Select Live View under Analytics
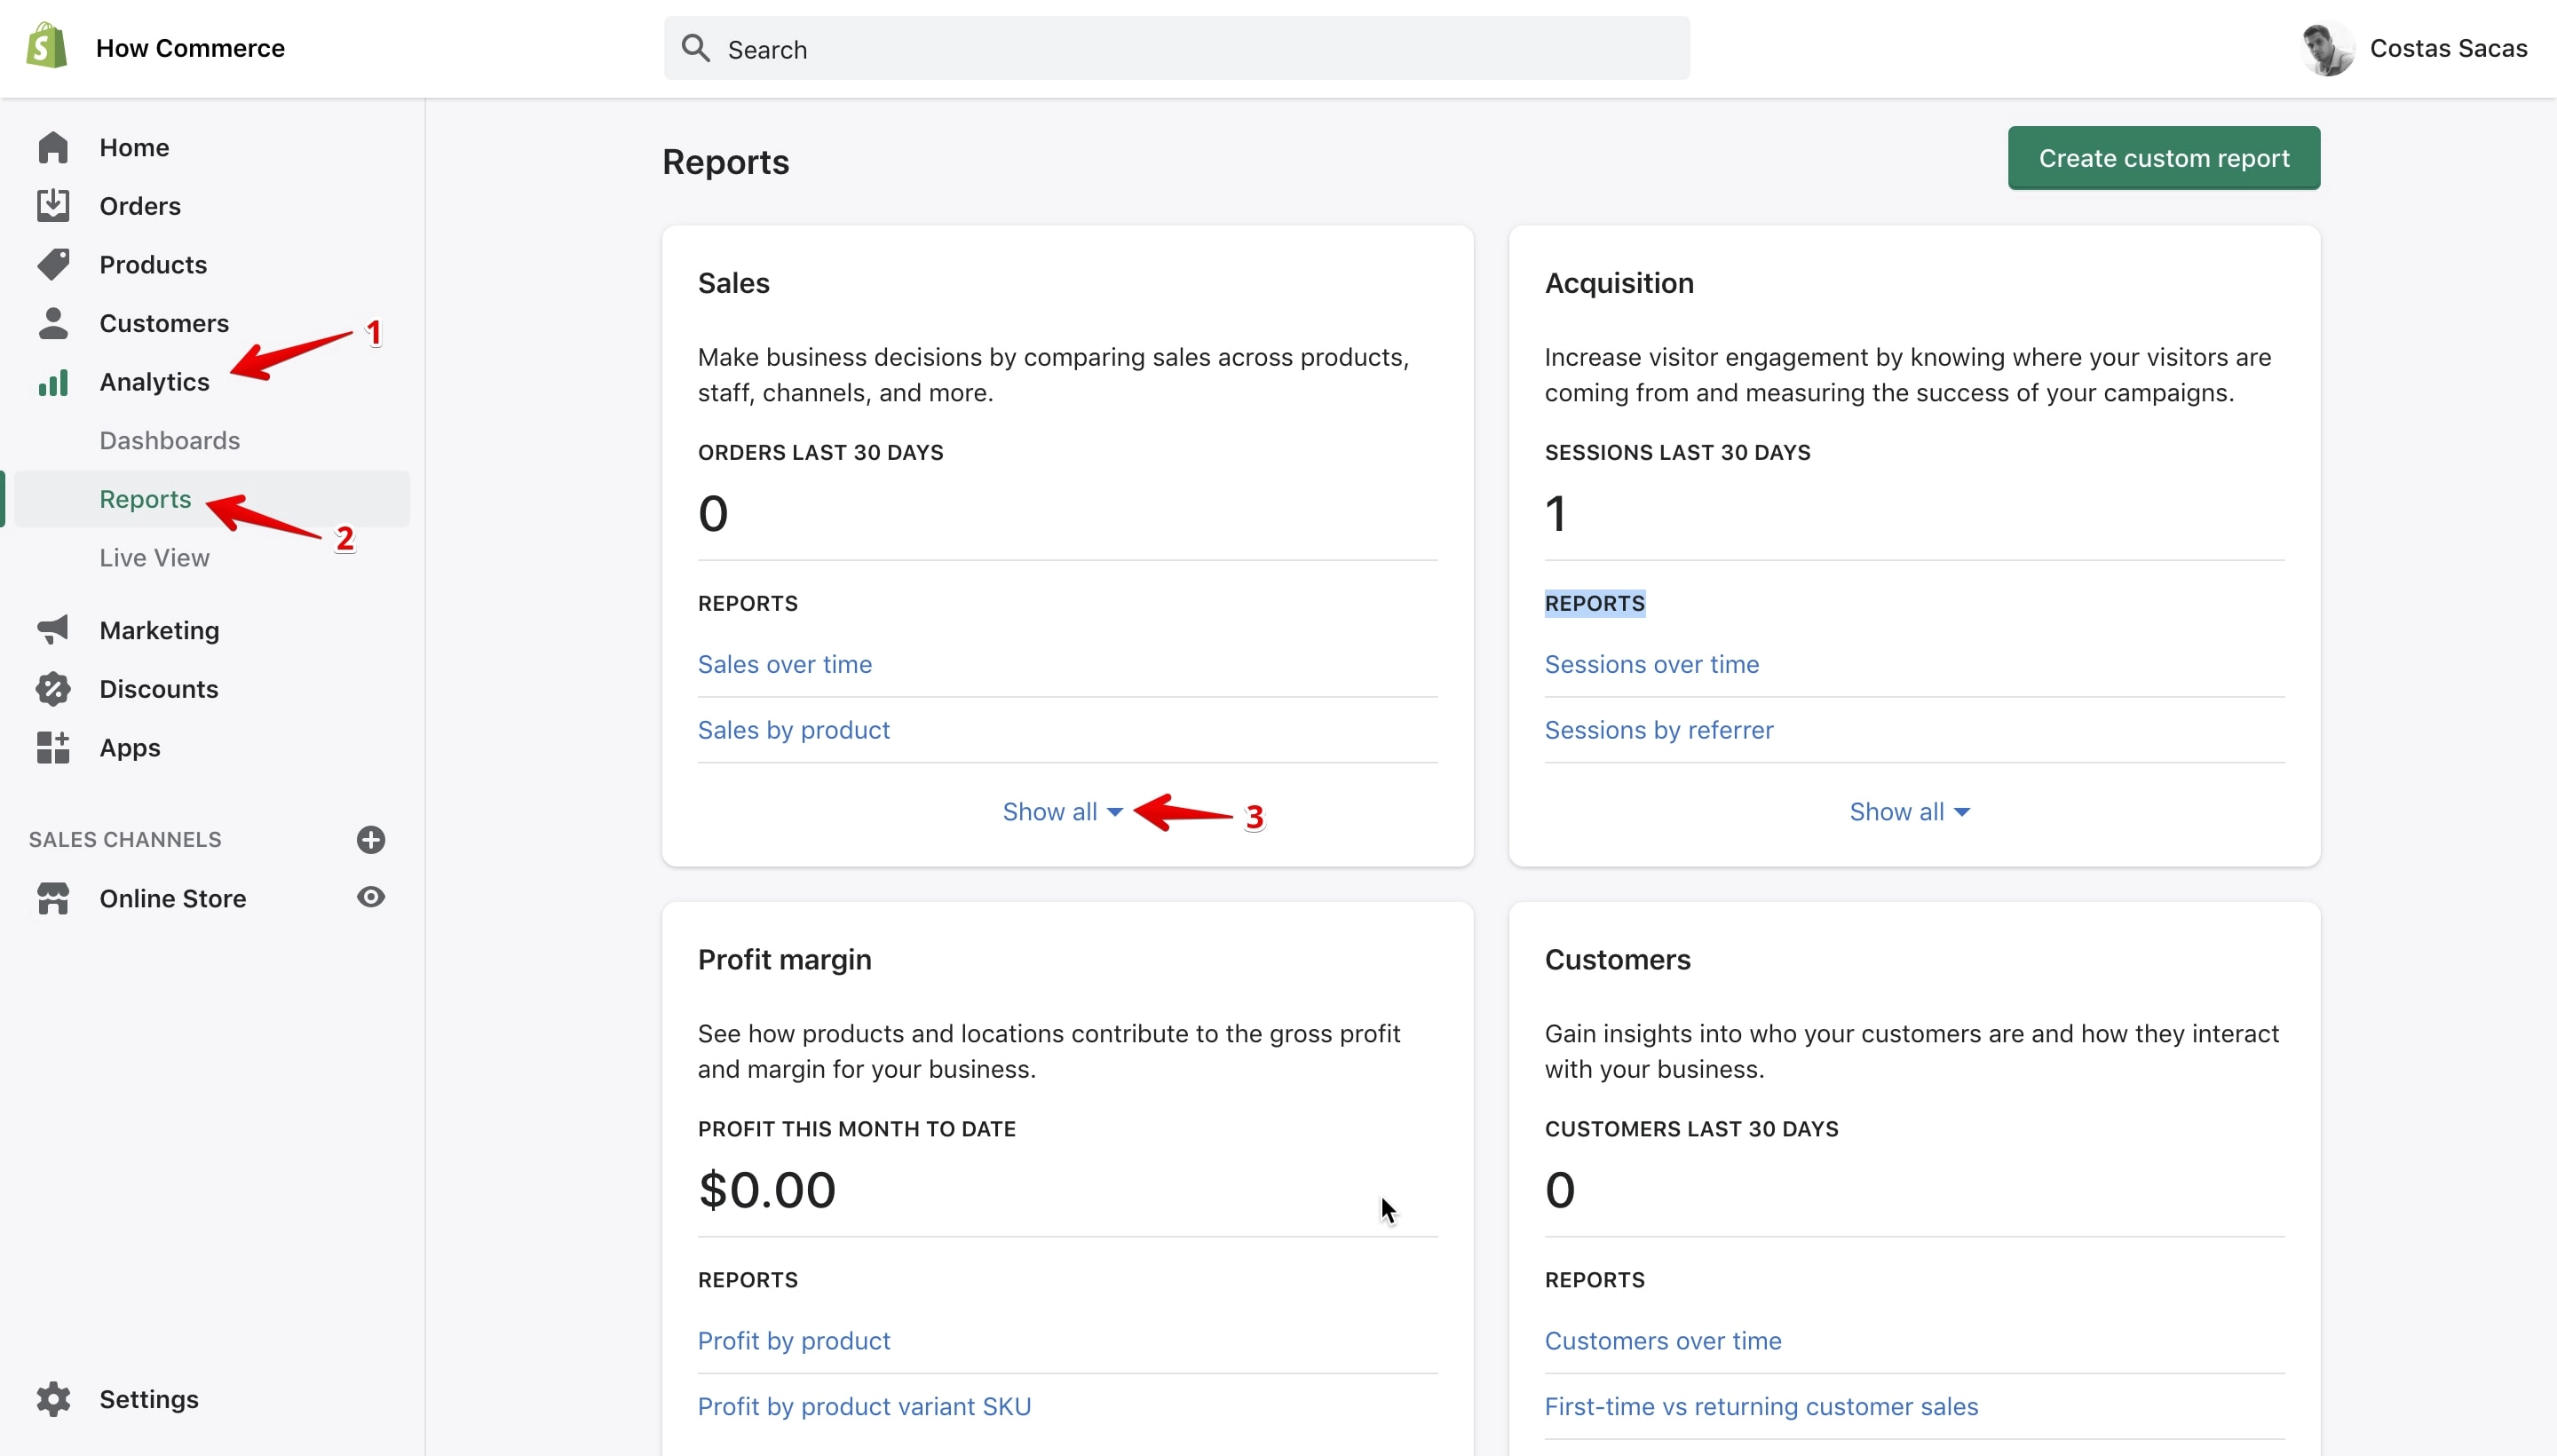This screenshot has height=1456, width=2557. 154,557
